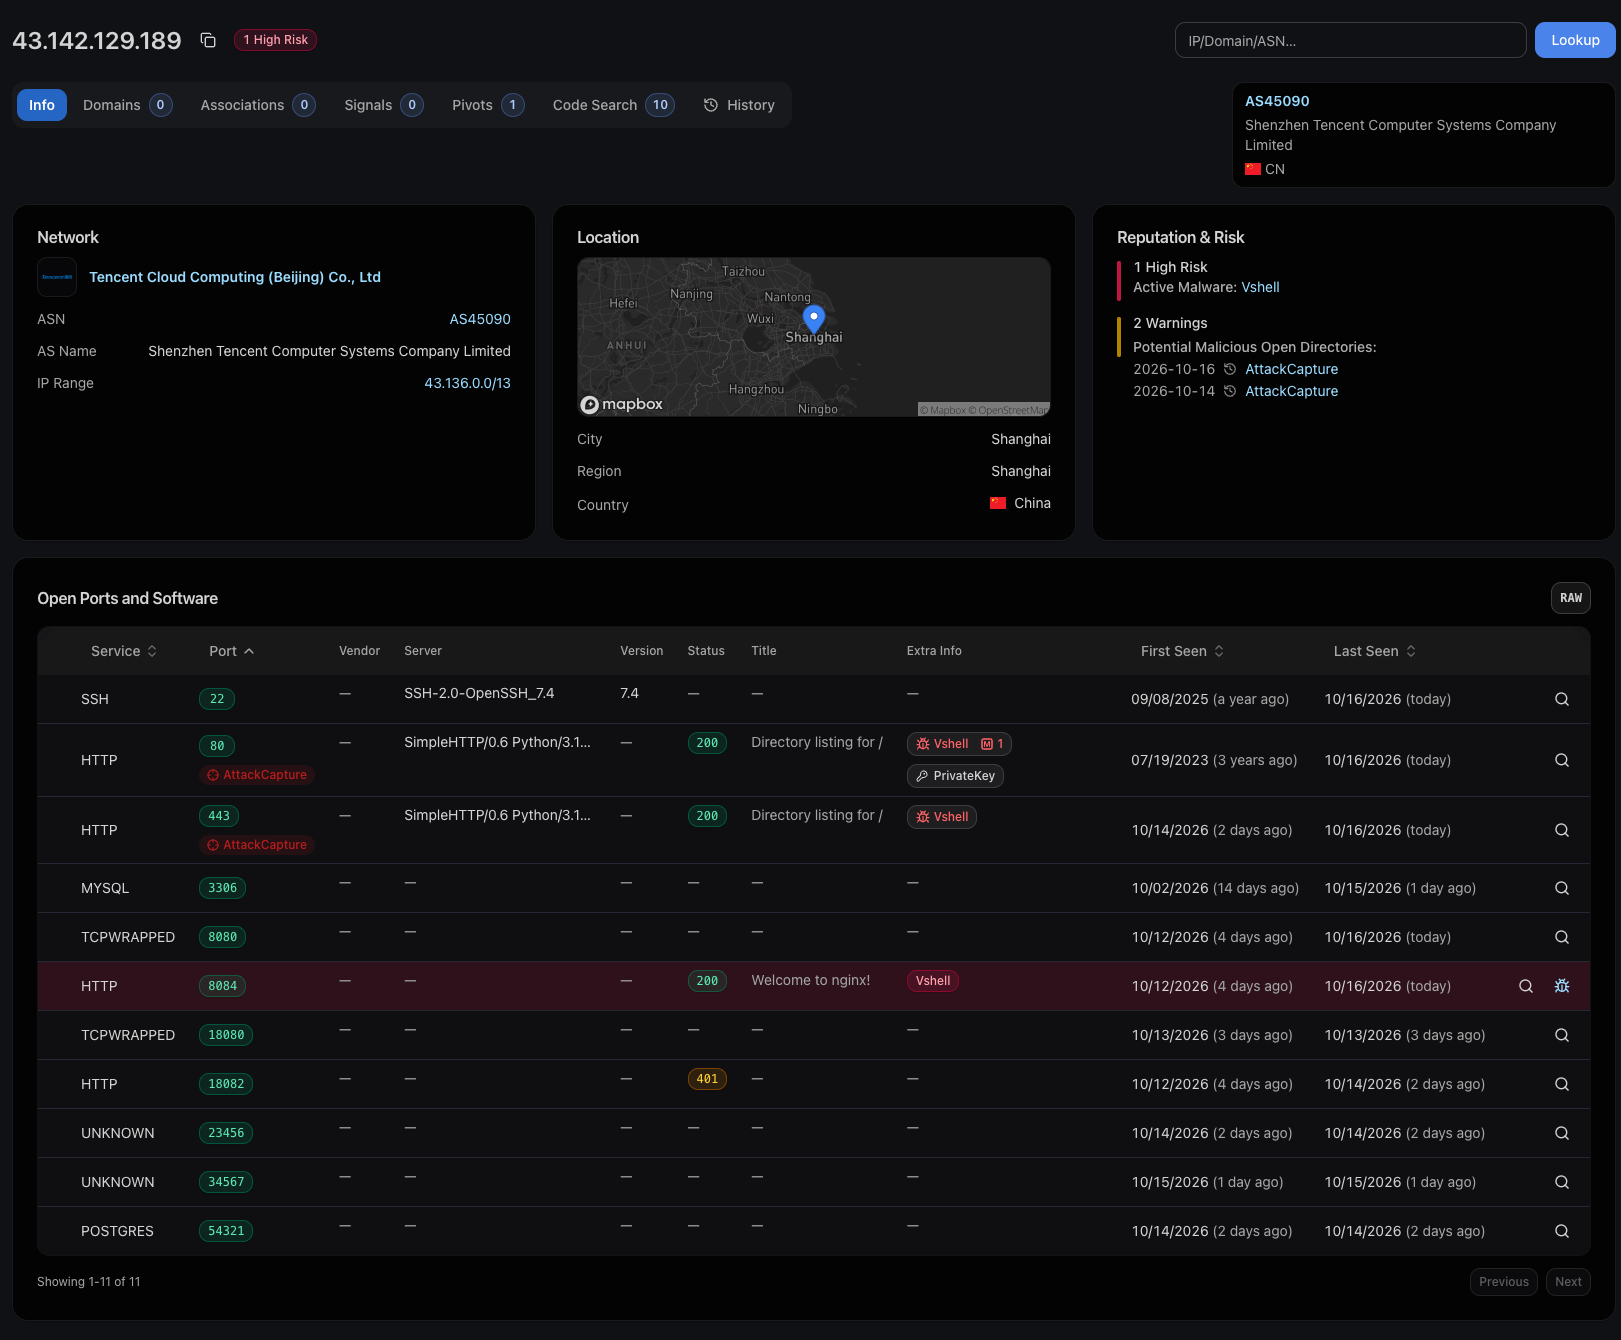Click the magnifier icon in the MYSQL row

coord(1562,888)
